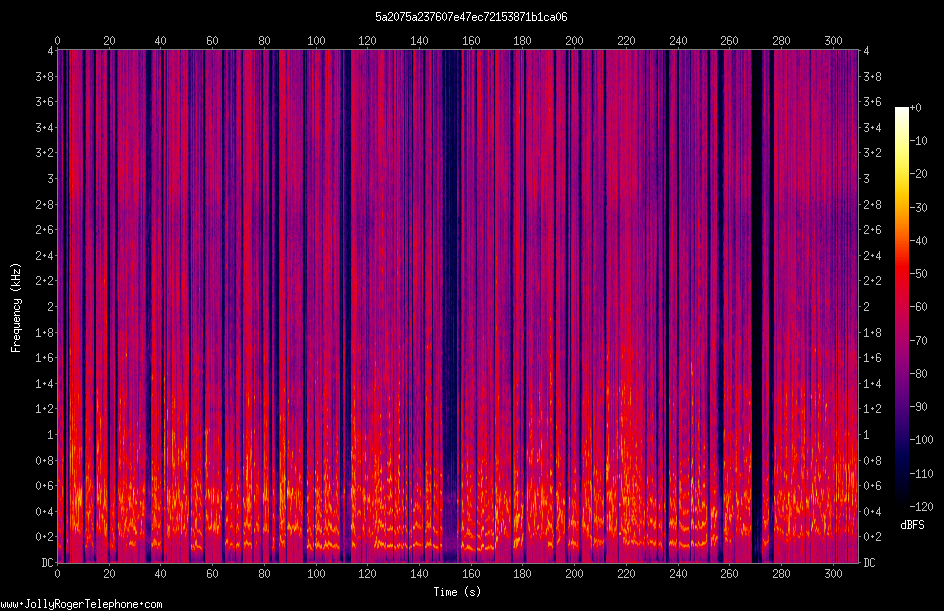Click the "-120" label on the dBFS scale
Image resolution: width=944 pixels, height=611 pixels.
point(921,507)
